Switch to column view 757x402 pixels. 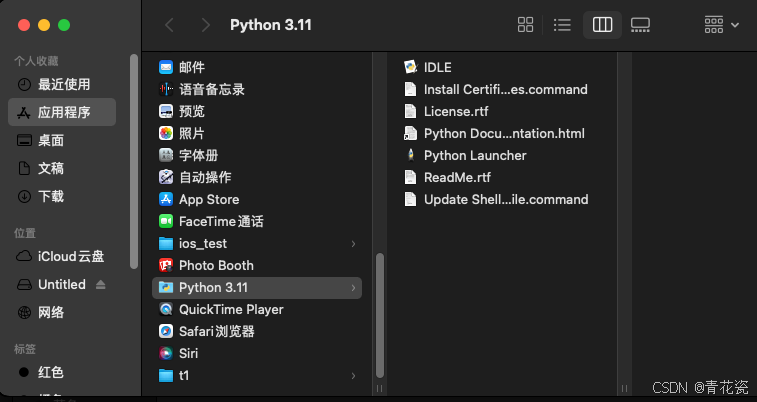603,25
